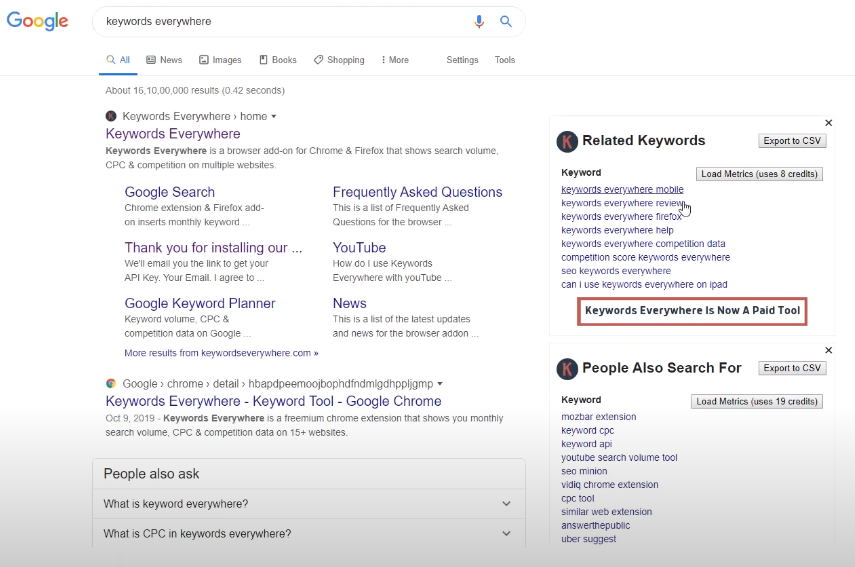Click Keywords Everywhere logo beside Related Keywords
Image resolution: width=855 pixels, height=567 pixels.
click(567, 141)
